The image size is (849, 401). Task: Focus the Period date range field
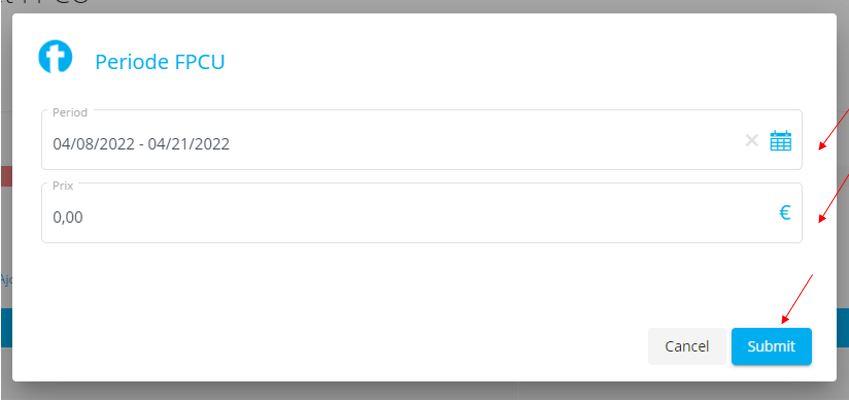tap(422, 140)
